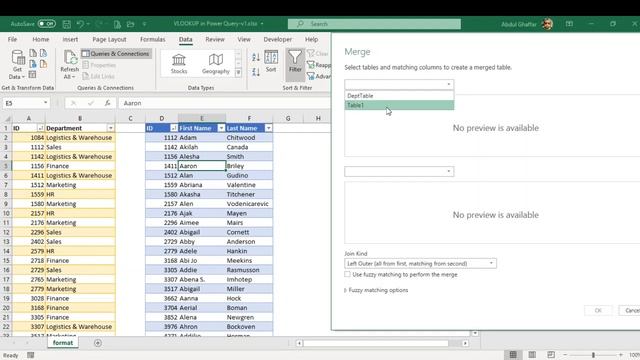Open the File menu tab
The width and height of the screenshot is (640, 360).
(x=12, y=39)
